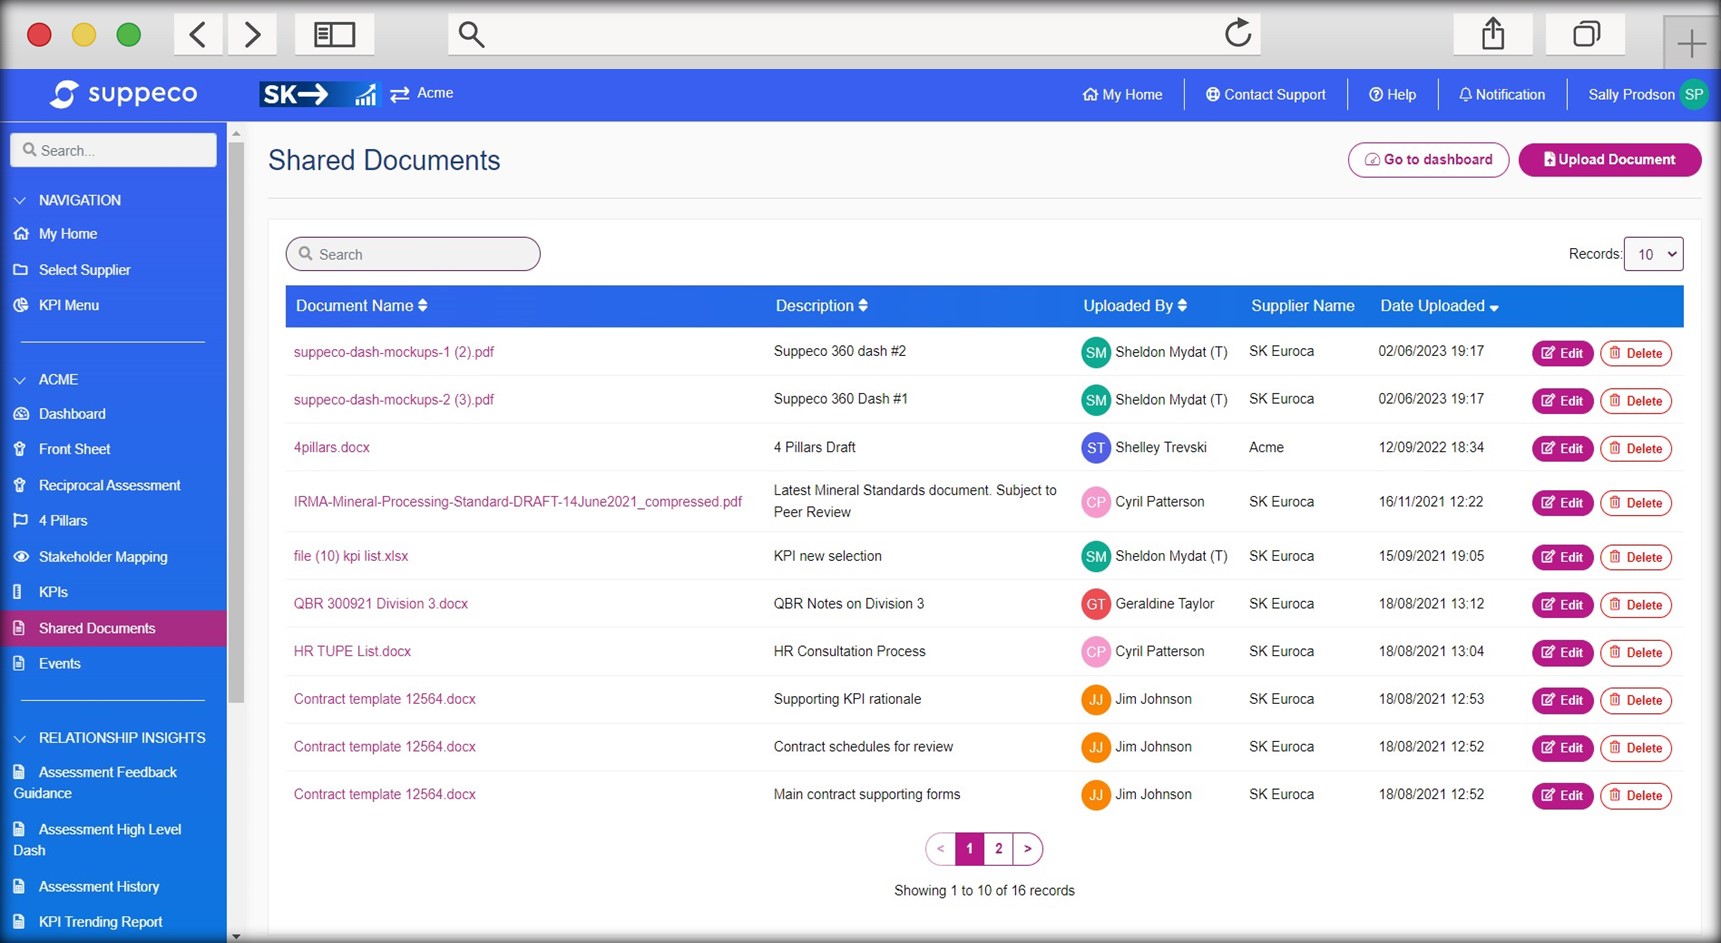Click the swap arrows icon beside Acme

(x=400, y=94)
